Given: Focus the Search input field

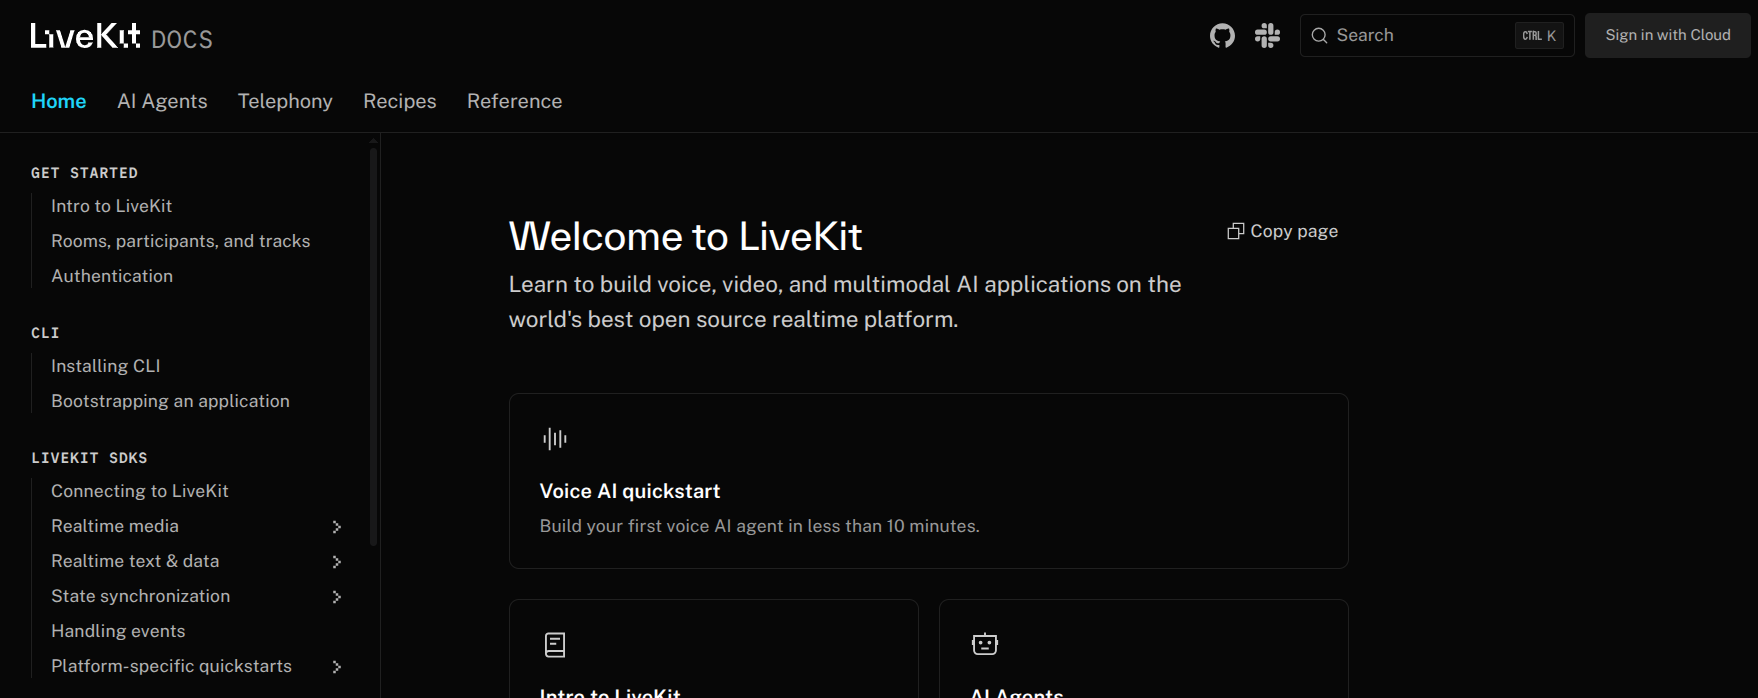Looking at the screenshot, I should (x=1437, y=35).
